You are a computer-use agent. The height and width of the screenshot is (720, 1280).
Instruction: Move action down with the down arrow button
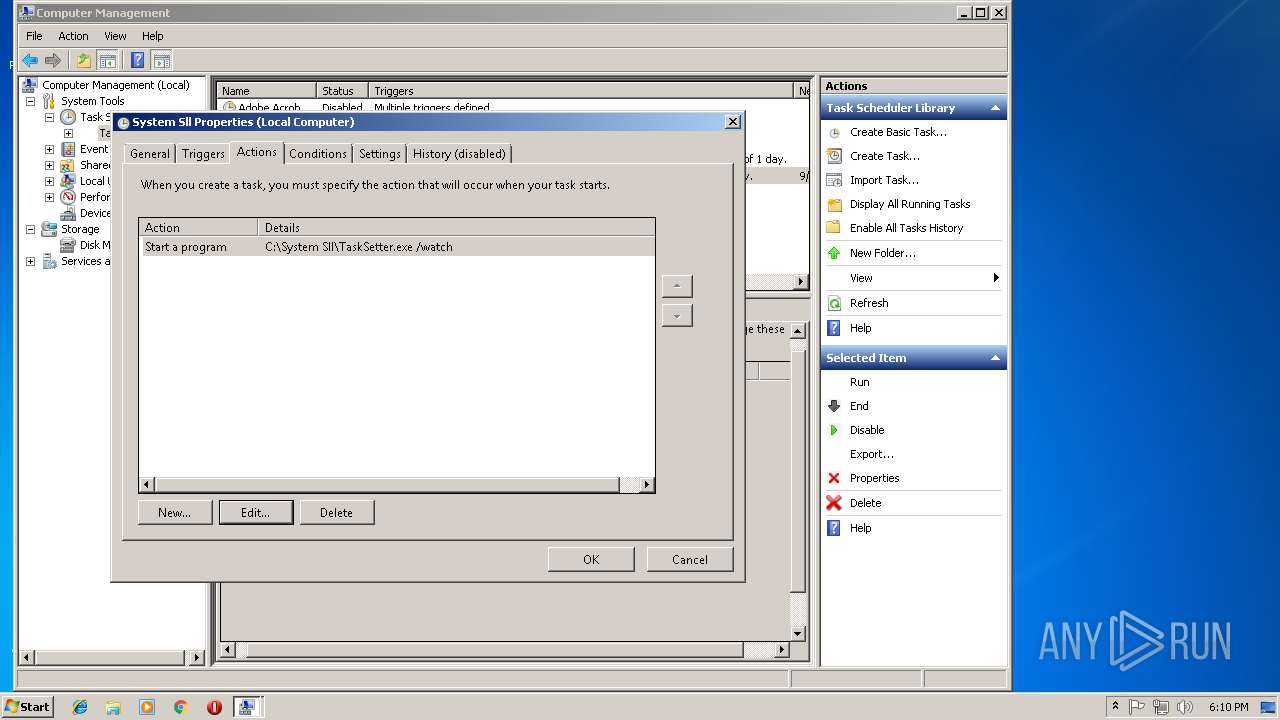677,315
